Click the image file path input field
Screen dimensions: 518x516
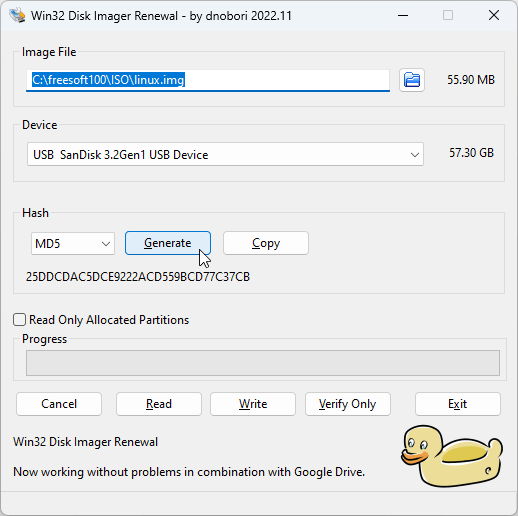208,80
